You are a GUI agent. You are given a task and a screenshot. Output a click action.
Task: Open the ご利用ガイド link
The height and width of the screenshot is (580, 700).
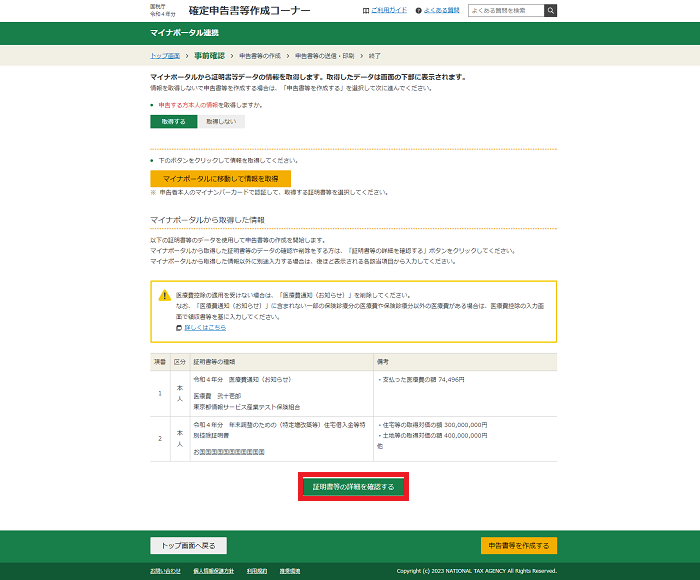tap(388, 10)
